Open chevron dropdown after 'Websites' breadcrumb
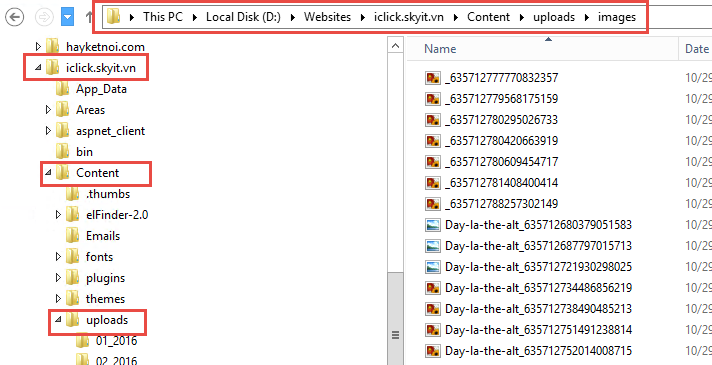712x365 pixels. [x=362, y=18]
